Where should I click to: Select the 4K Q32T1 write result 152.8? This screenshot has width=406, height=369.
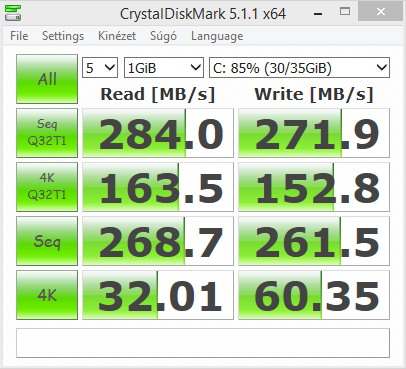tap(314, 187)
